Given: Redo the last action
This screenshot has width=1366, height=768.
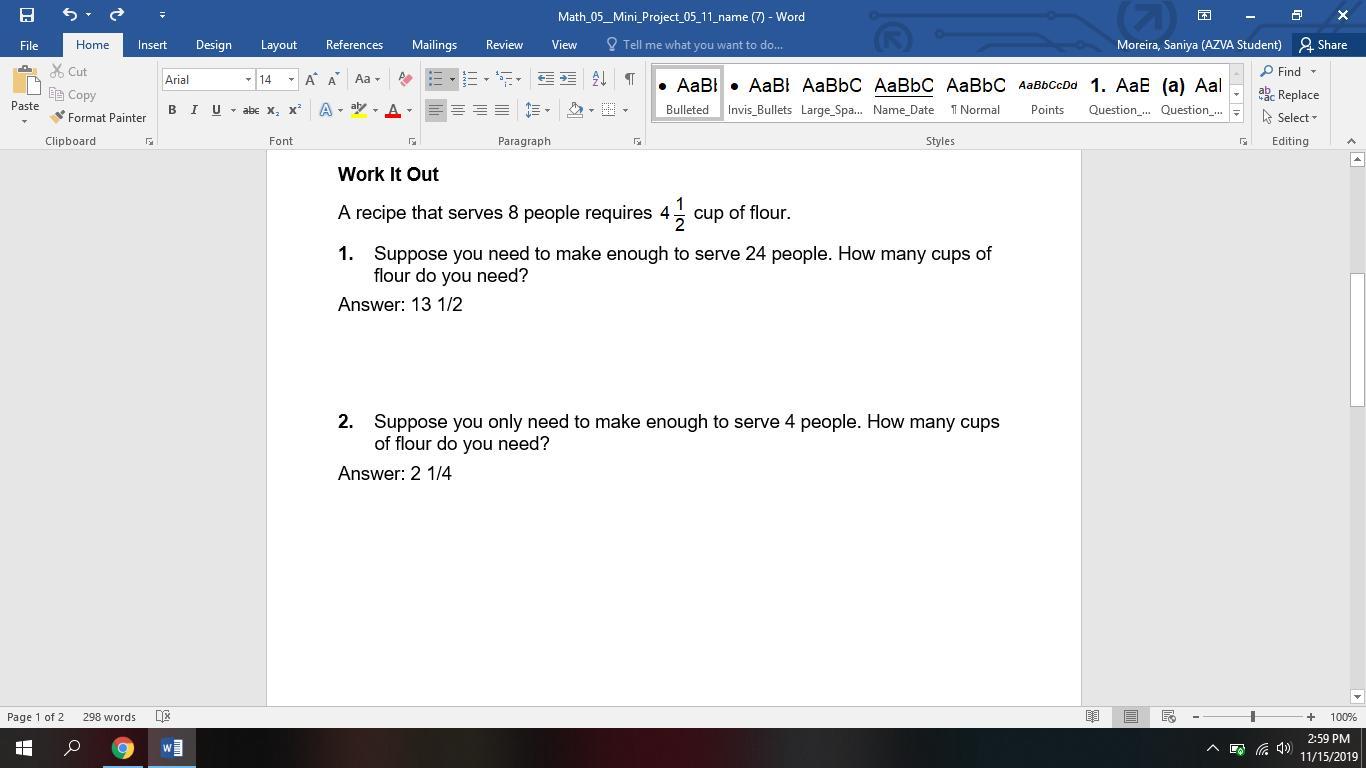Looking at the screenshot, I should coord(117,15).
